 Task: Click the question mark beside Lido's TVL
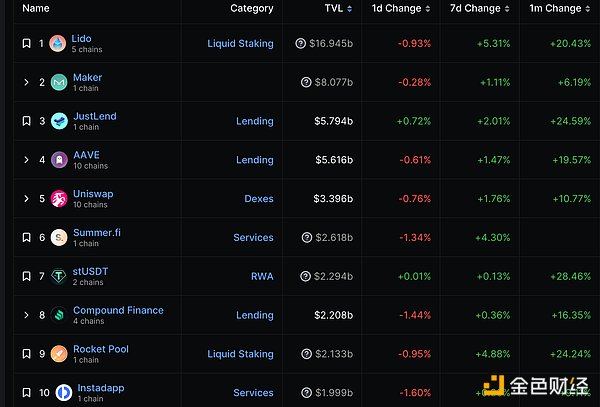301,44
